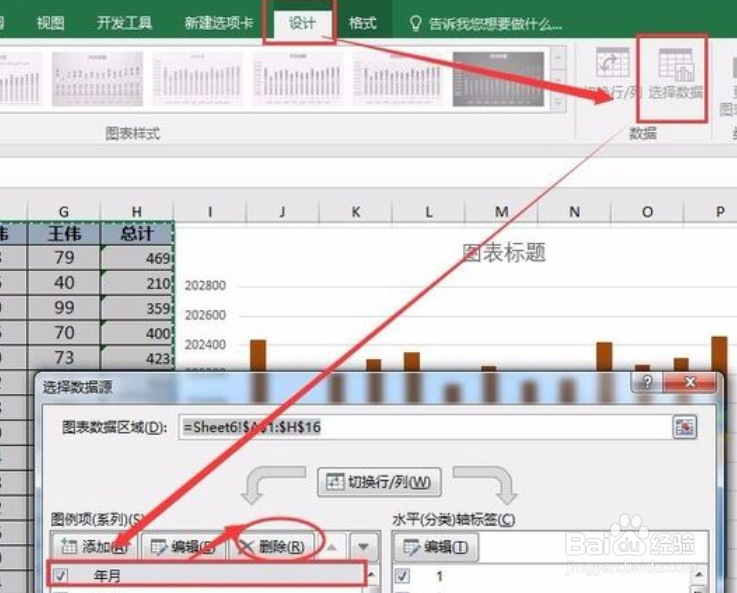Select the 格式 ribbon tab
The image size is (737, 593).
362,23
